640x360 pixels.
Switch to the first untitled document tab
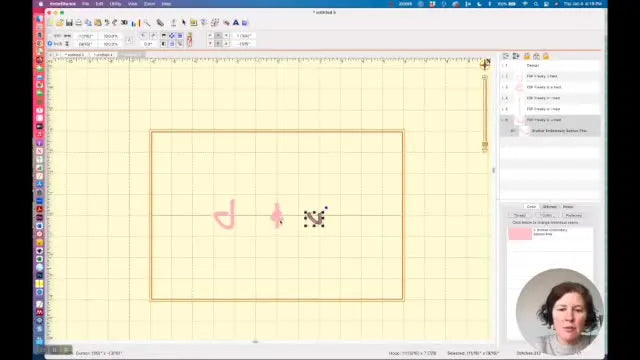click(x=74, y=55)
